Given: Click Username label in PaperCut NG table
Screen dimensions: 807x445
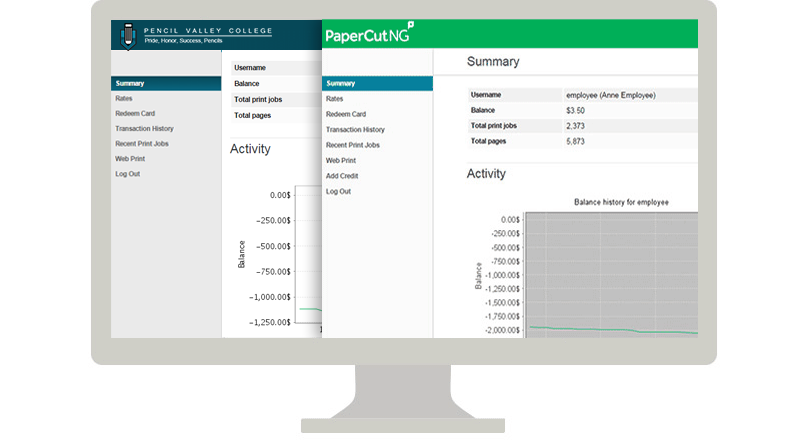Looking at the screenshot, I should [x=486, y=95].
